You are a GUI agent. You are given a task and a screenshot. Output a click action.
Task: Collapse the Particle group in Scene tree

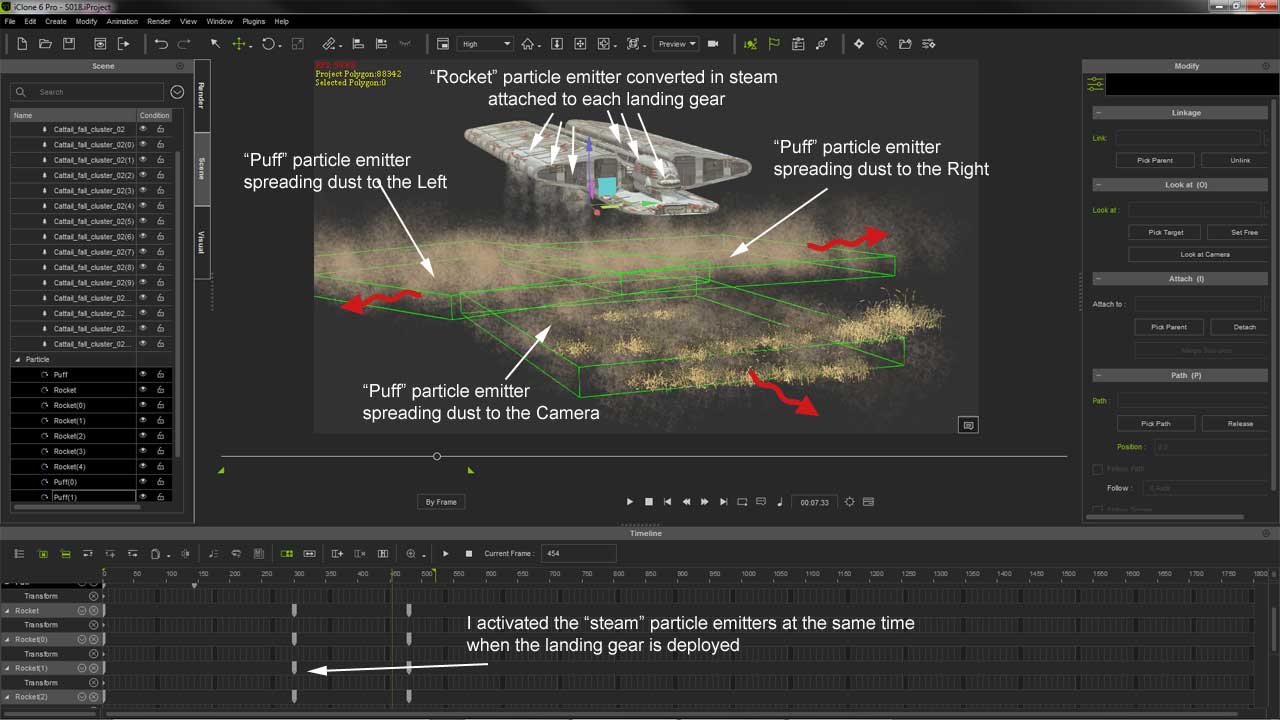click(x=17, y=359)
